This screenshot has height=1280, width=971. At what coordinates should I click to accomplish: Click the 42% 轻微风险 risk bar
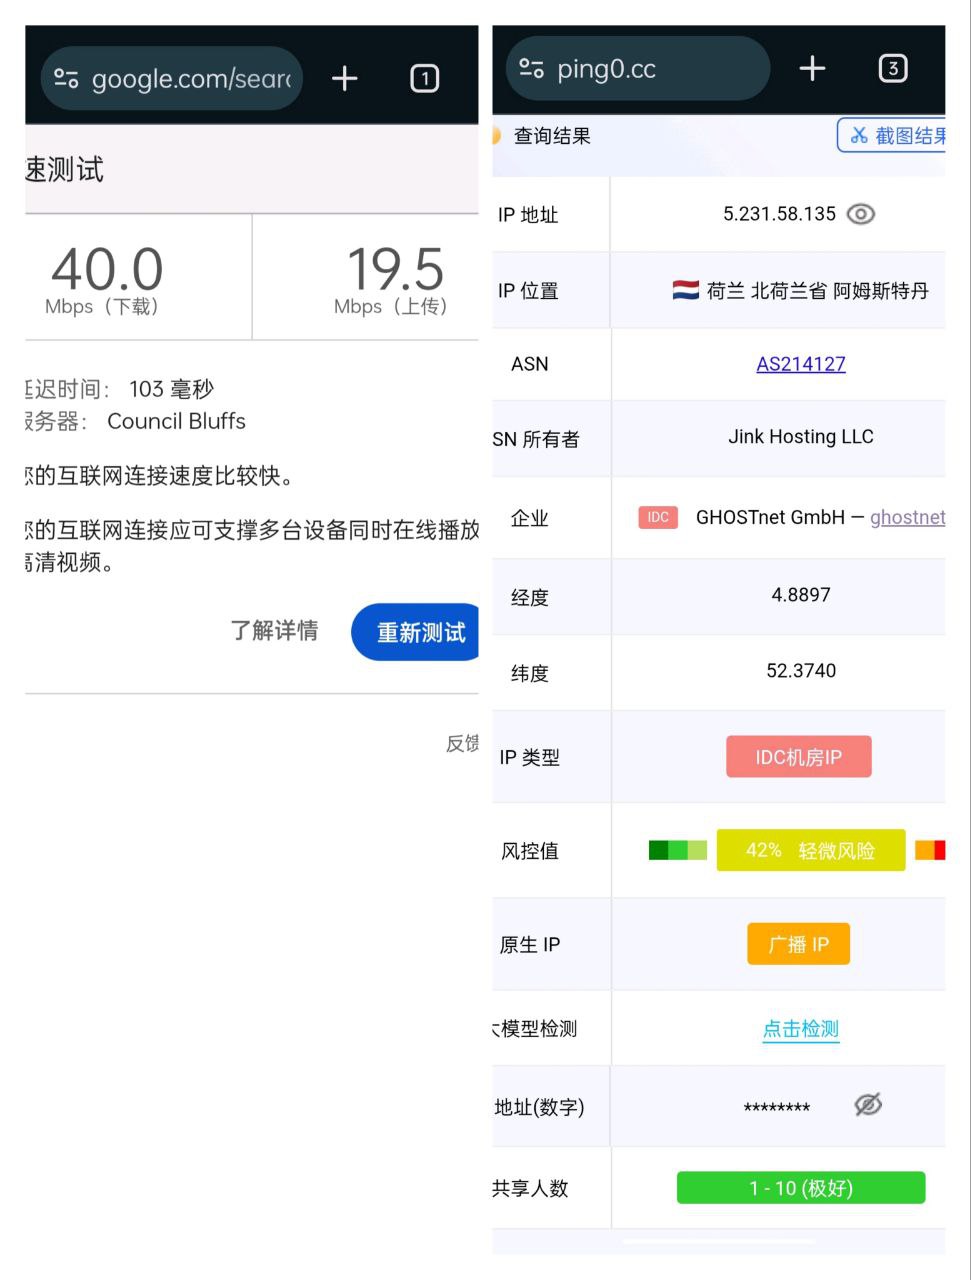pyautogui.click(x=811, y=850)
